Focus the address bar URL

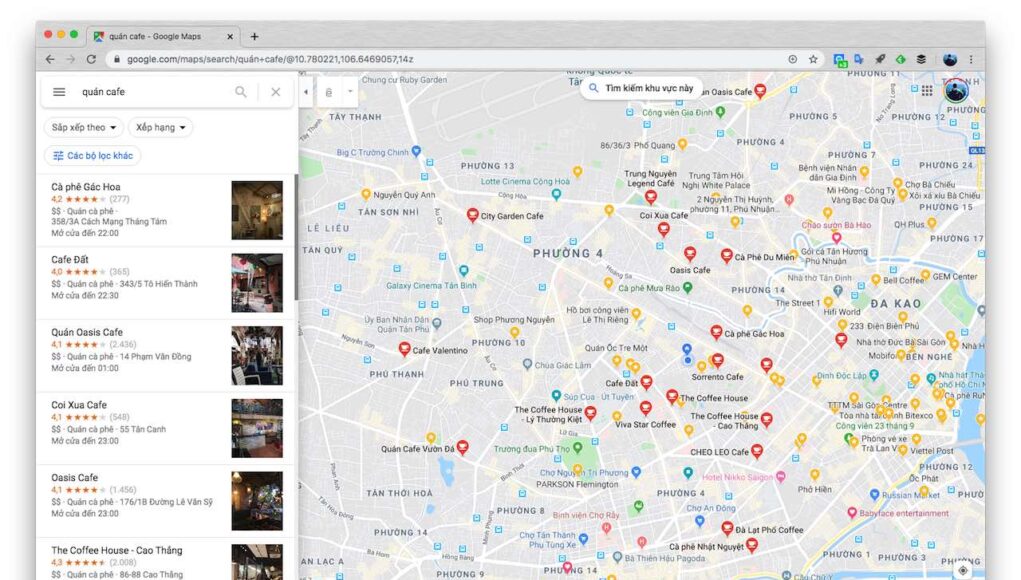coord(270,59)
